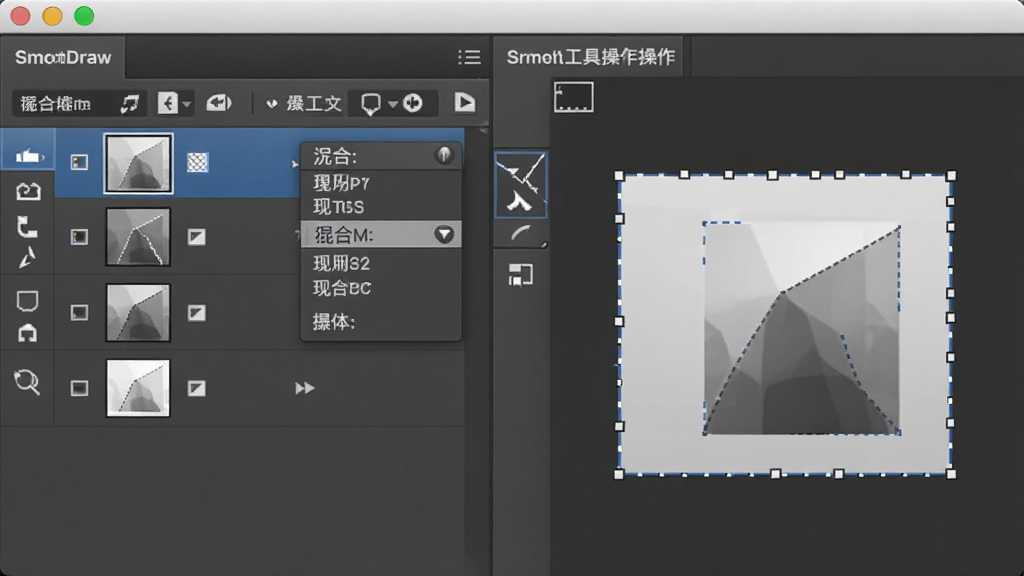Select the magnifier zoom tool in left sidebar
The height and width of the screenshot is (576, 1024).
point(27,381)
